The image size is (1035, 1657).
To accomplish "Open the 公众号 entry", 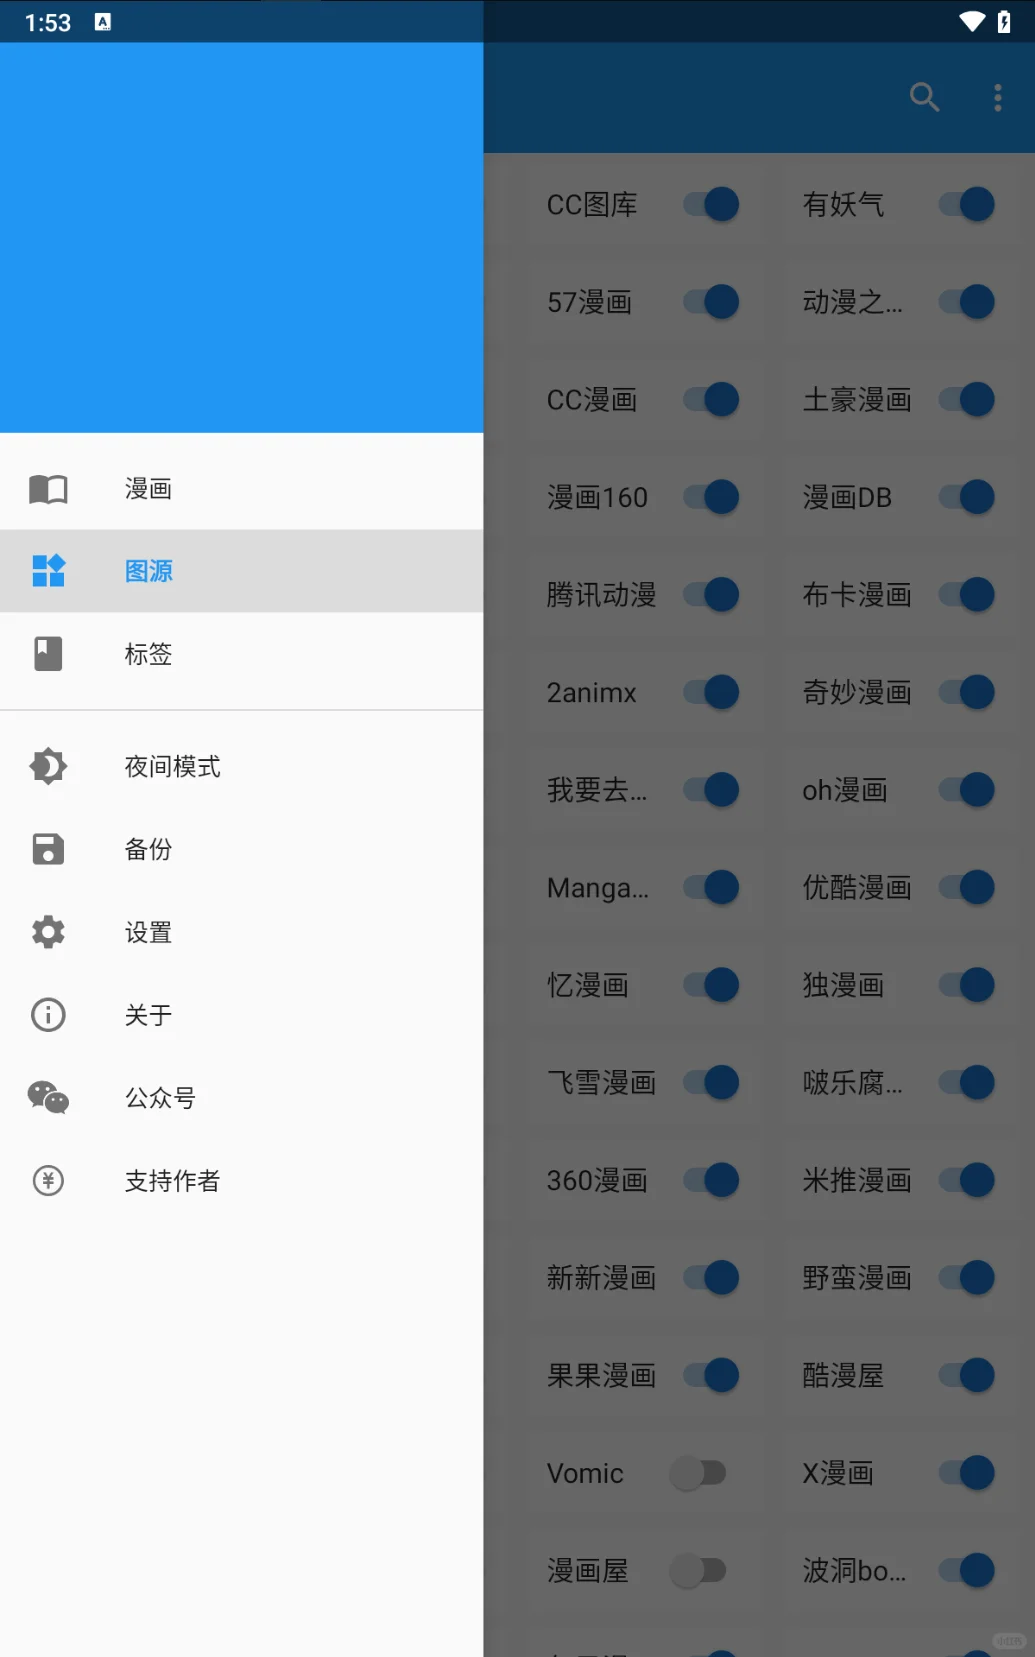I will [241, 1098].
